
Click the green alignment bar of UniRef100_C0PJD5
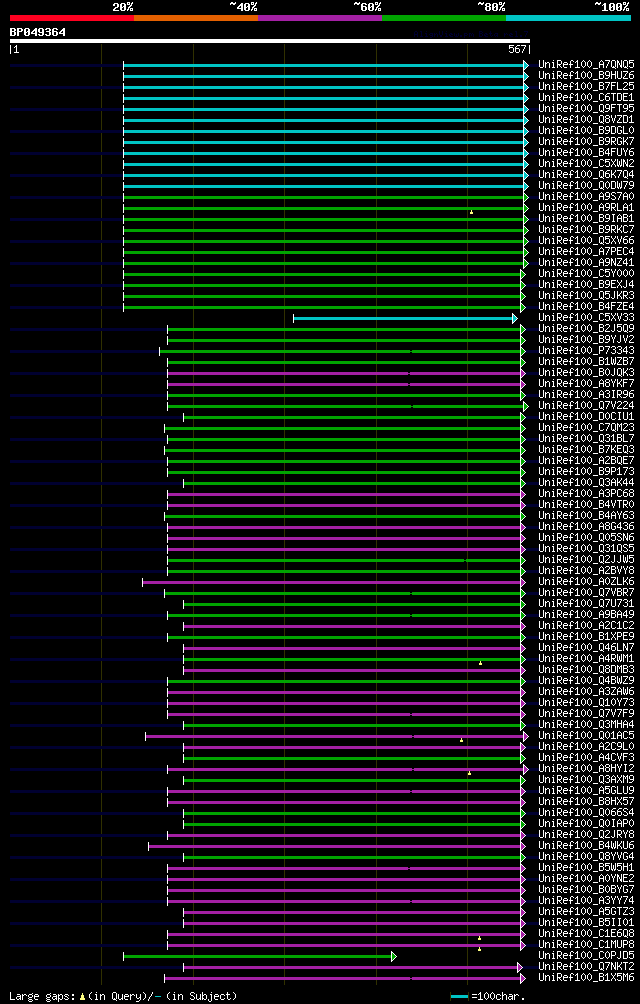(x=257, y=957)
